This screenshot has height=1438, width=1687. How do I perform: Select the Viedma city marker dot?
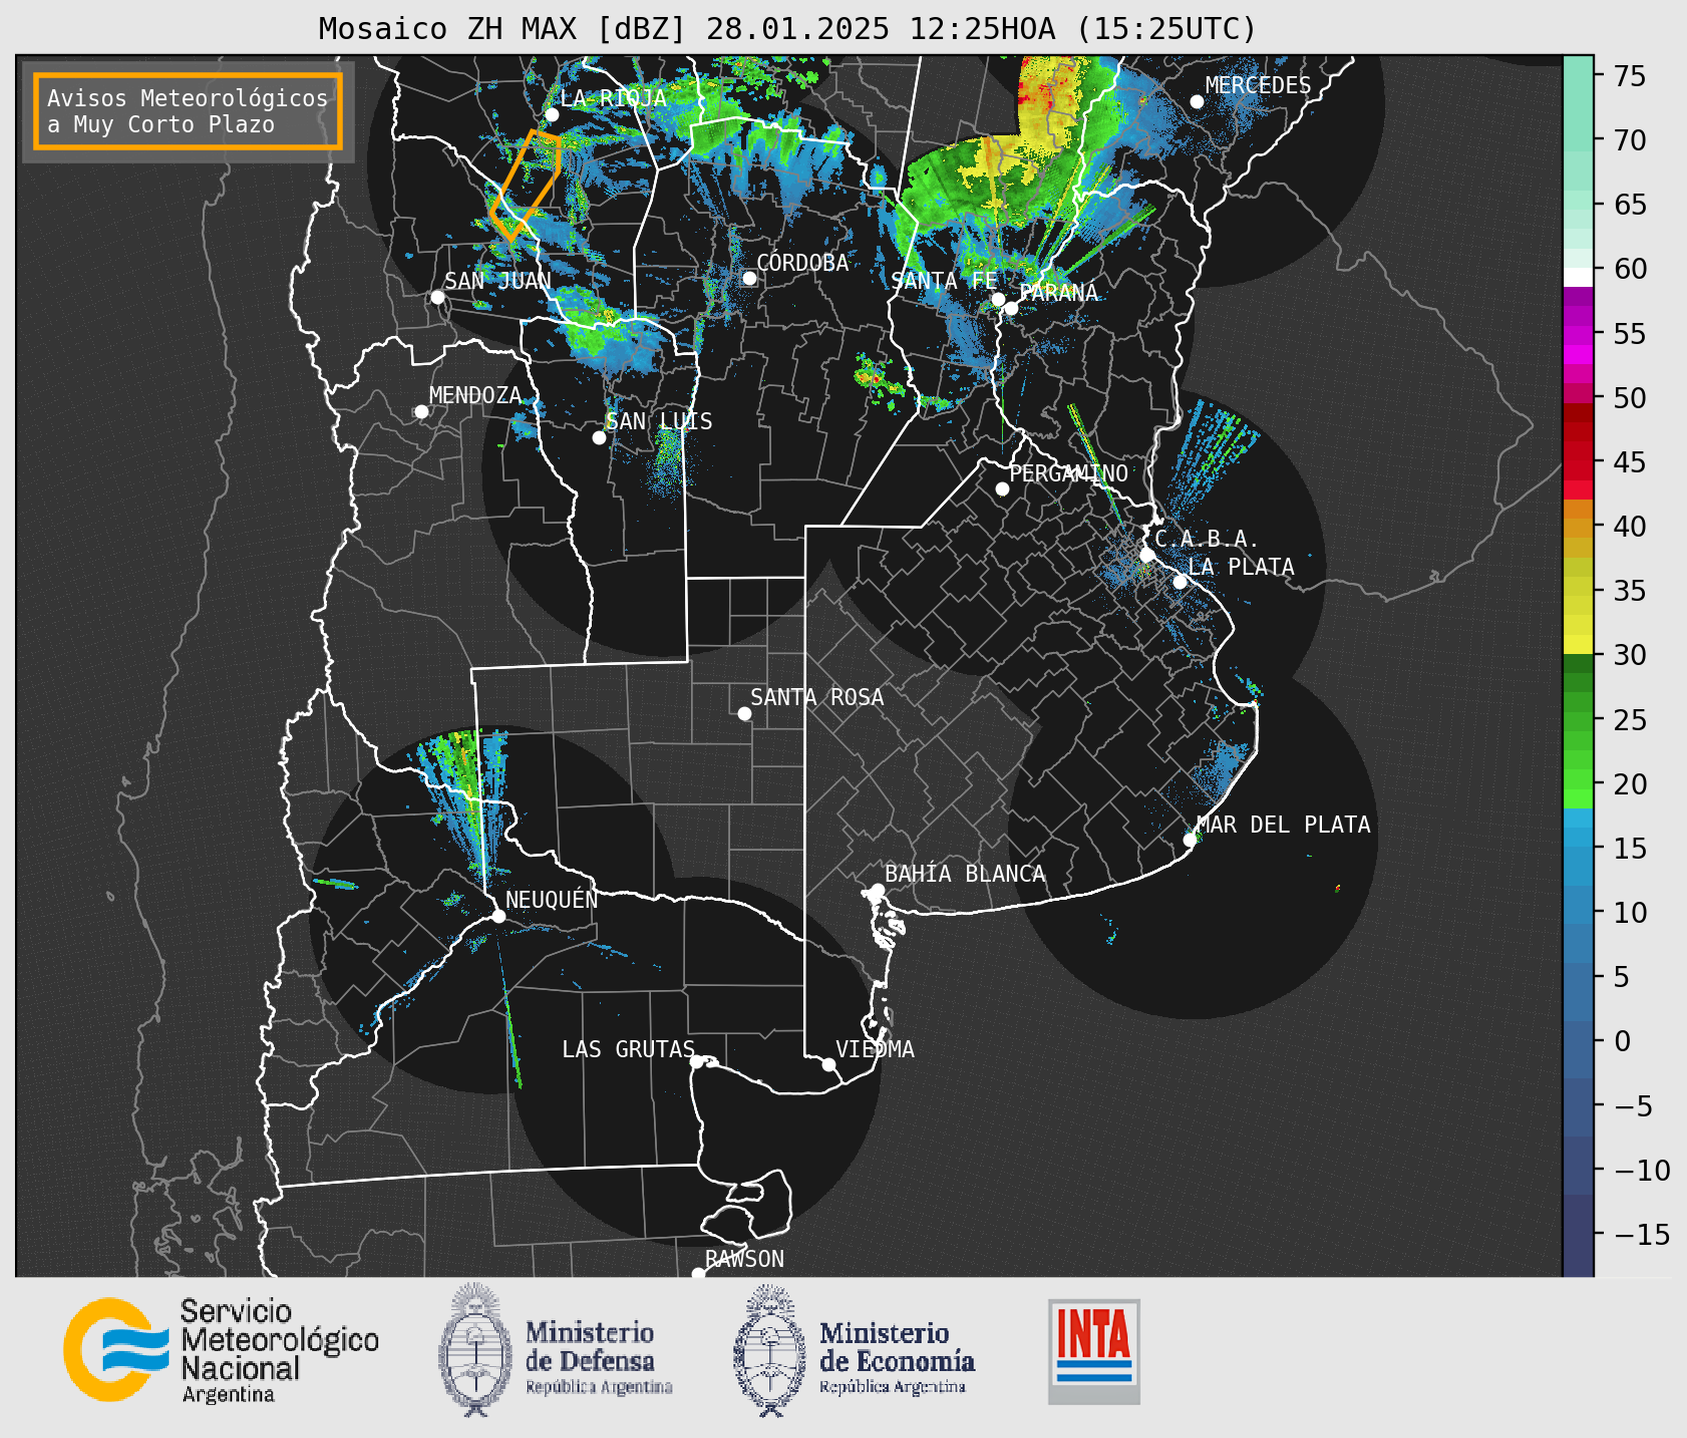click(829, 1064)
